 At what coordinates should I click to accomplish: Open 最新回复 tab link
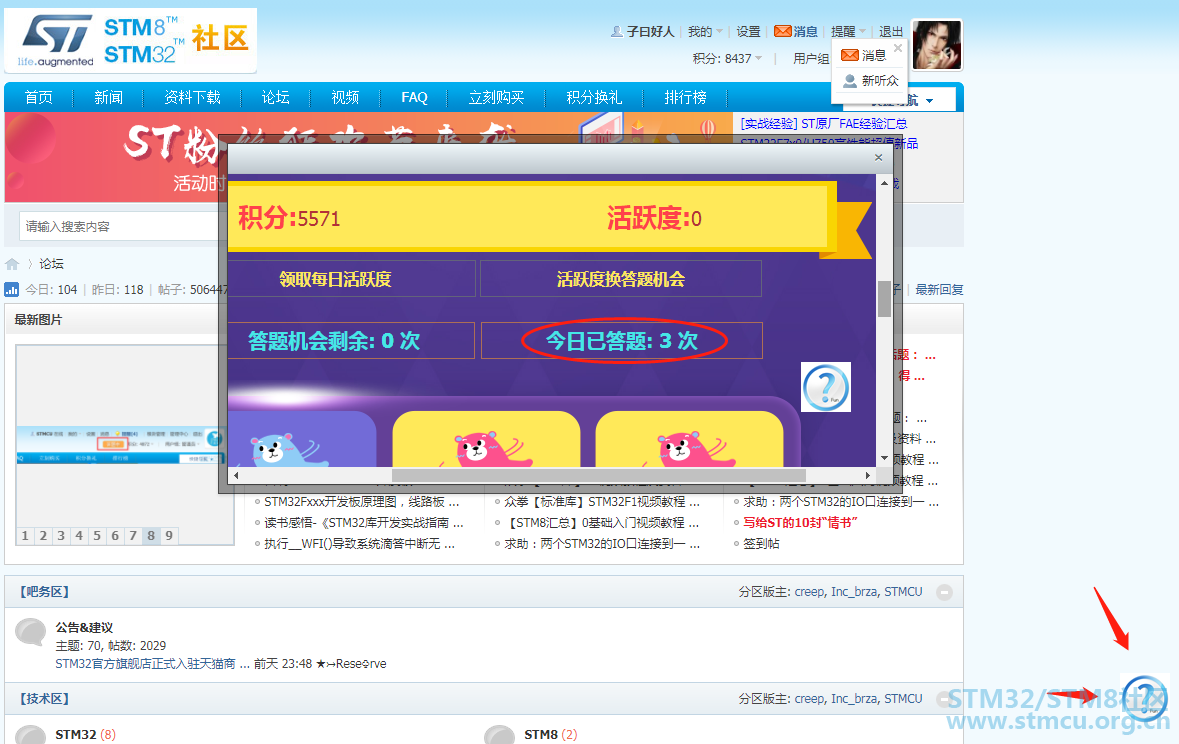click(x=939, y=290)
